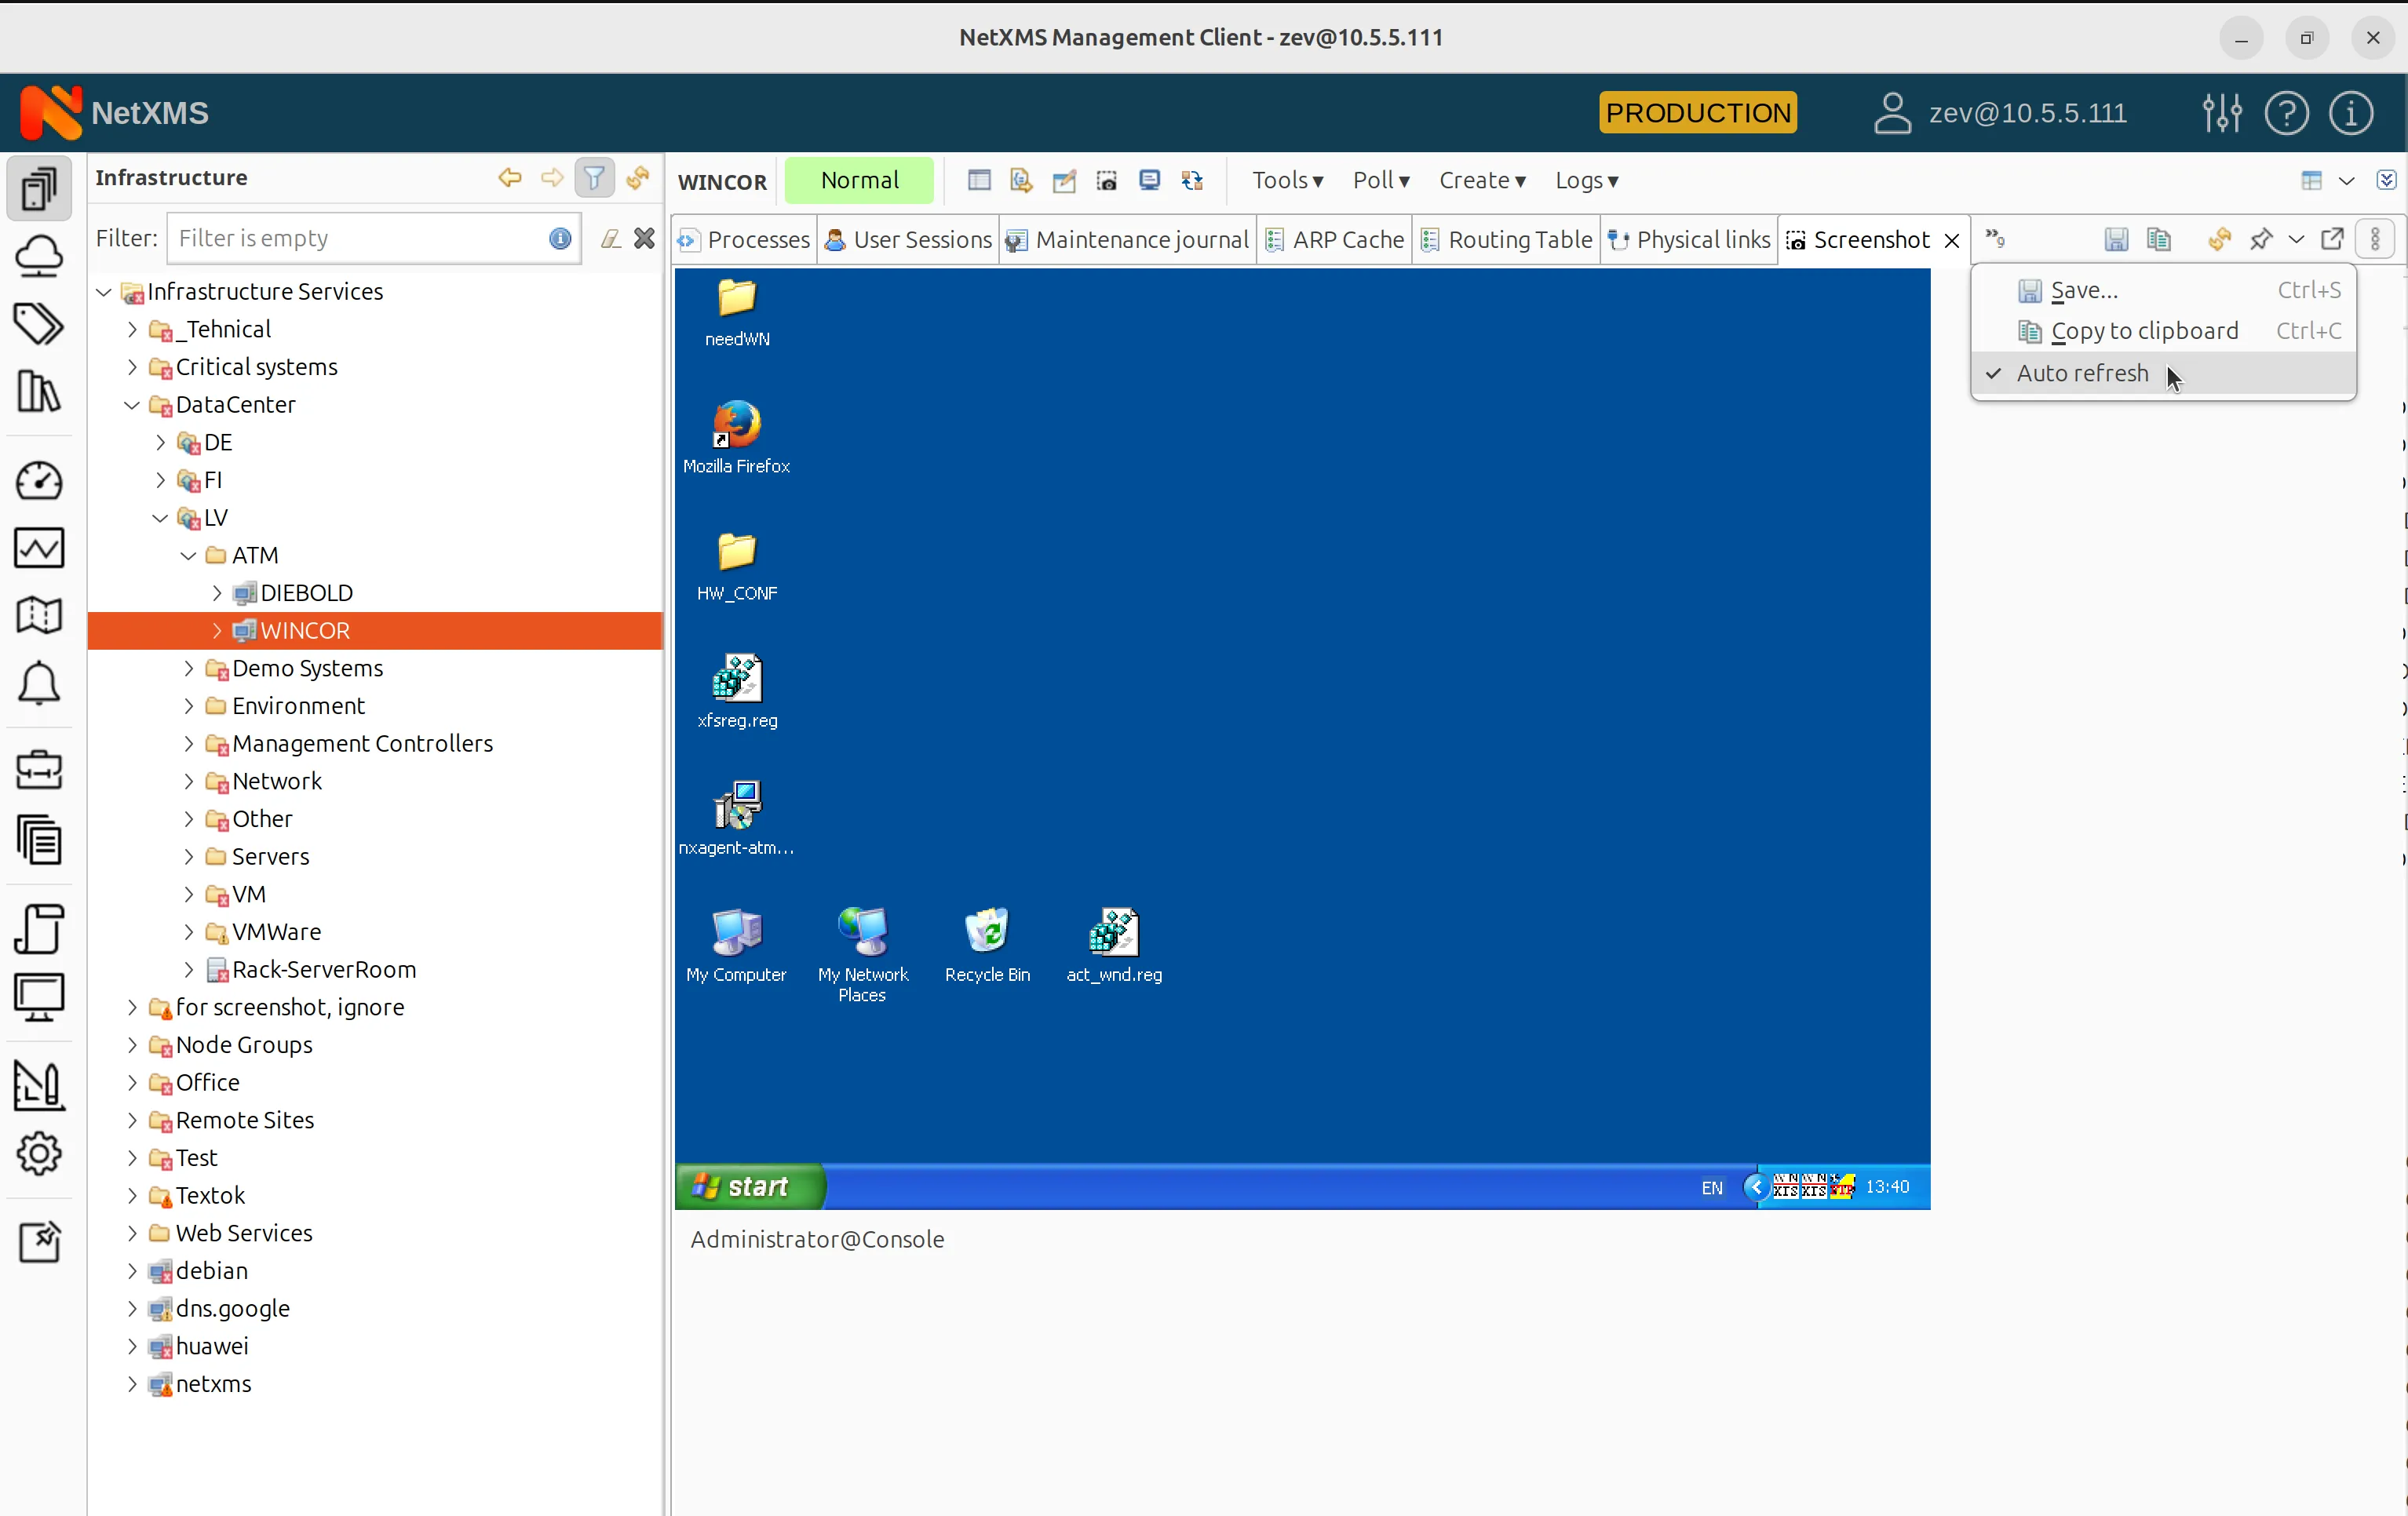Switch to the Maintenance journal tab
2408x1516 pixels.
click(x=1128, y=240)
